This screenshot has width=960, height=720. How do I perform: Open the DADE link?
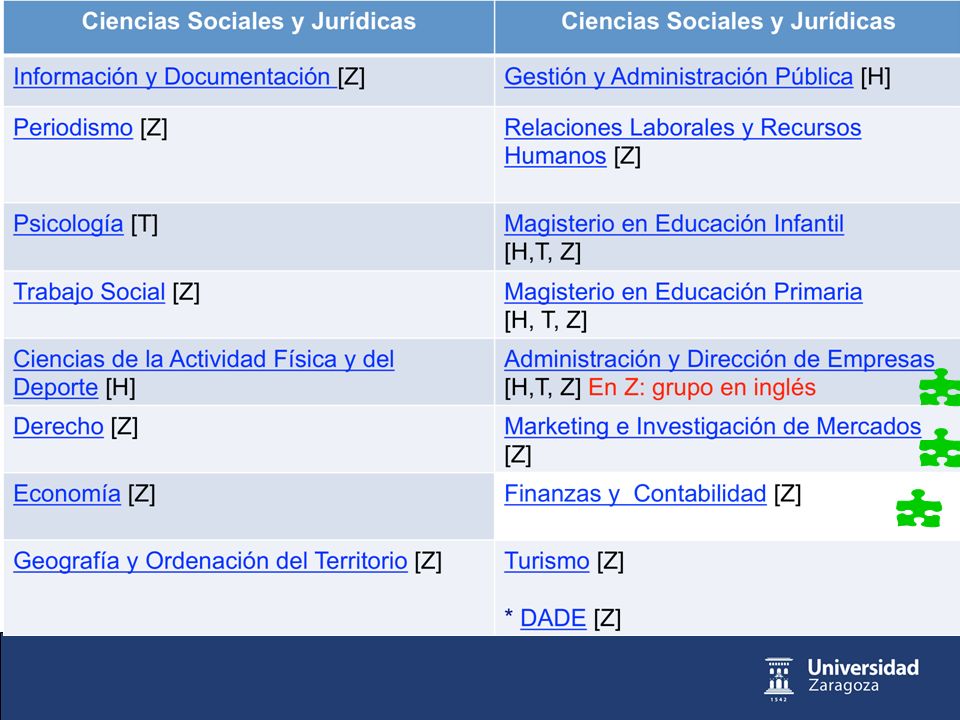[553, 618]
